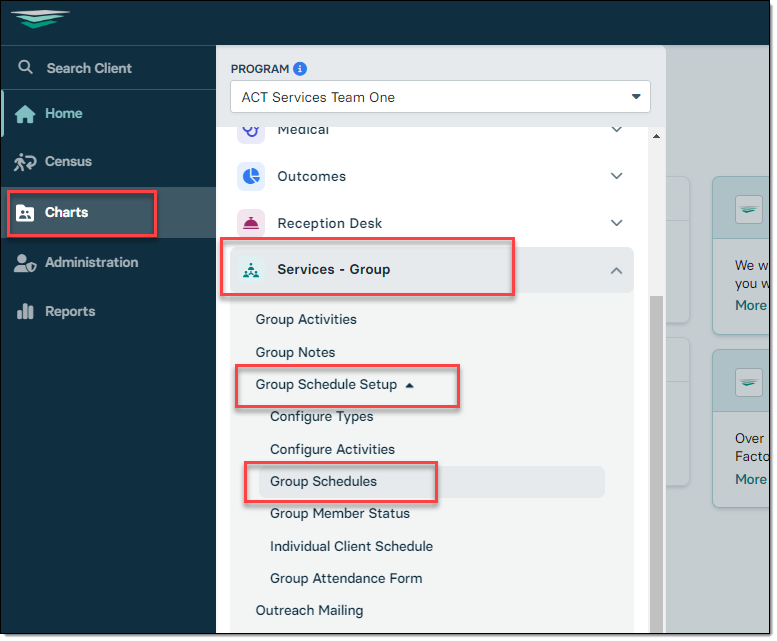Click the Reports bar-chart icon
The height and width of the screenshot is (641, 777).
point(25,312)
